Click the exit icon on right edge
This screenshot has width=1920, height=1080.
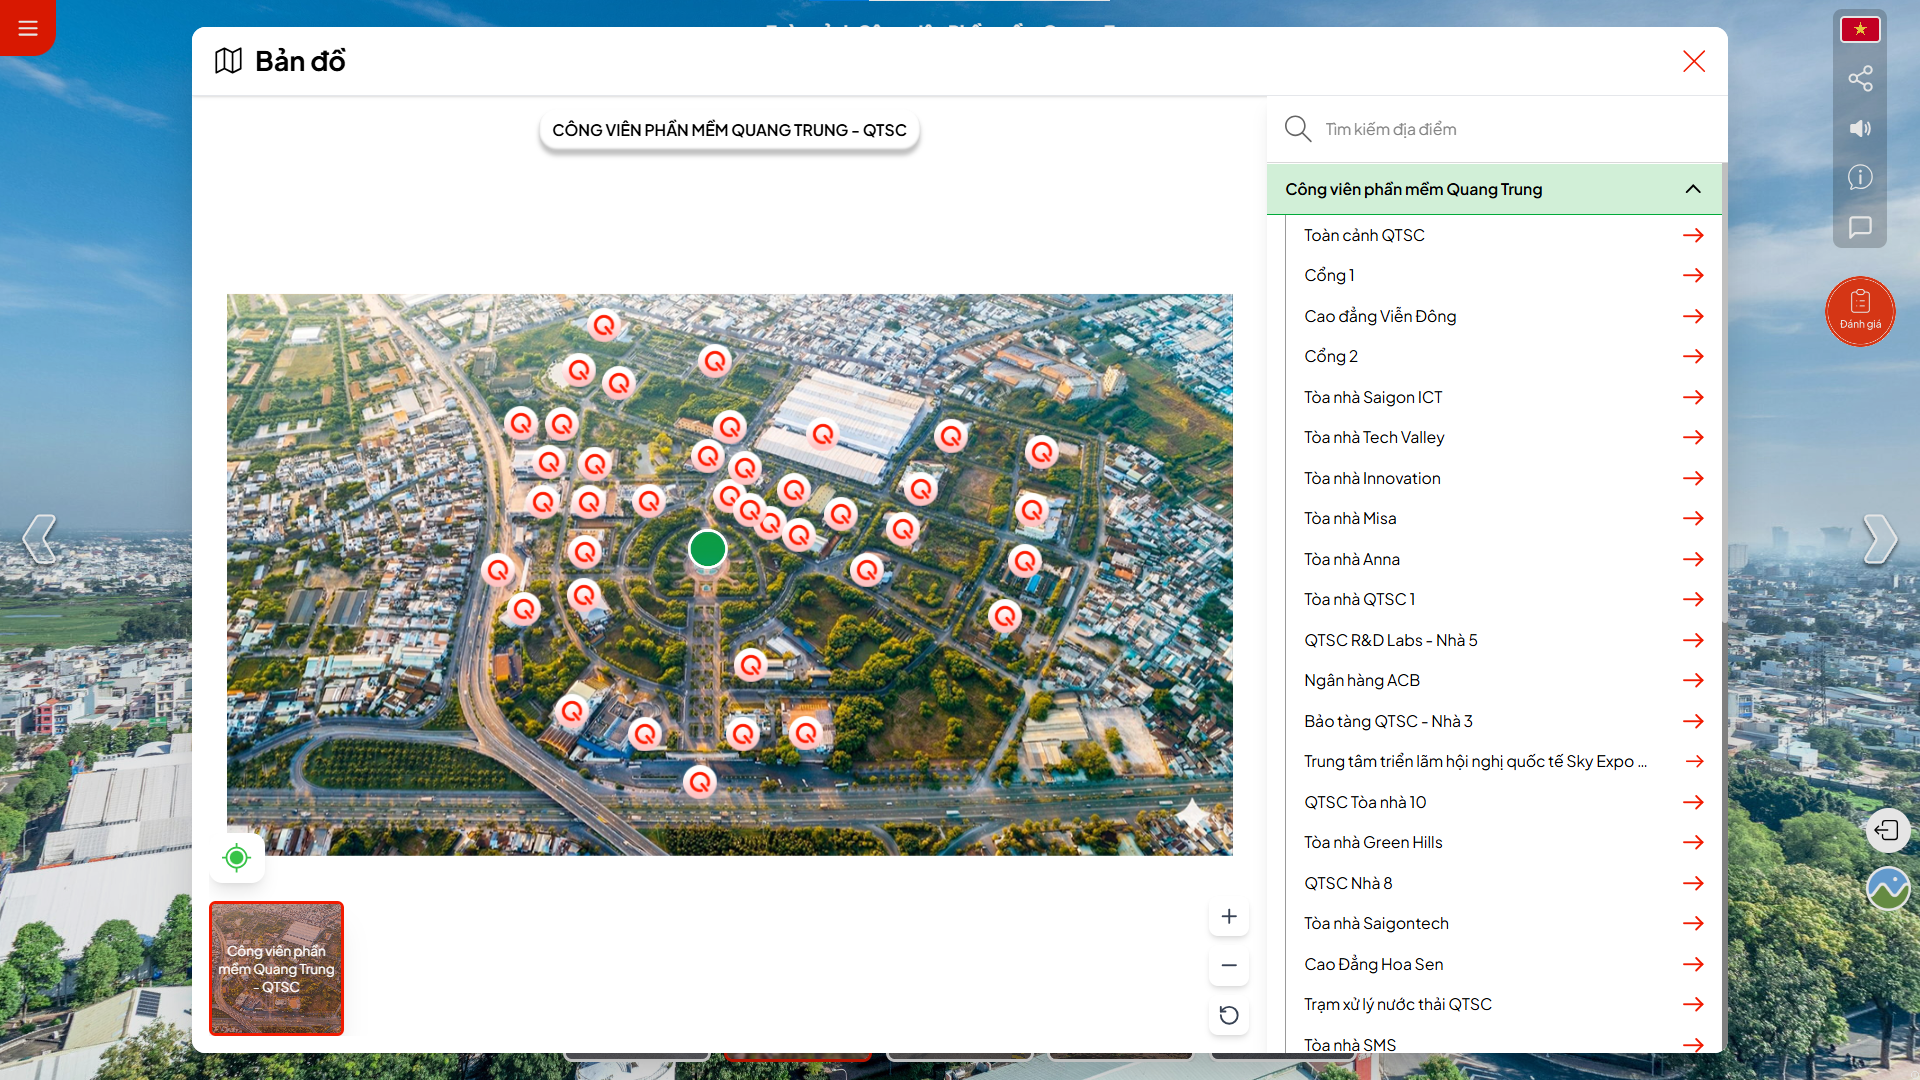tap(1887, 830)
